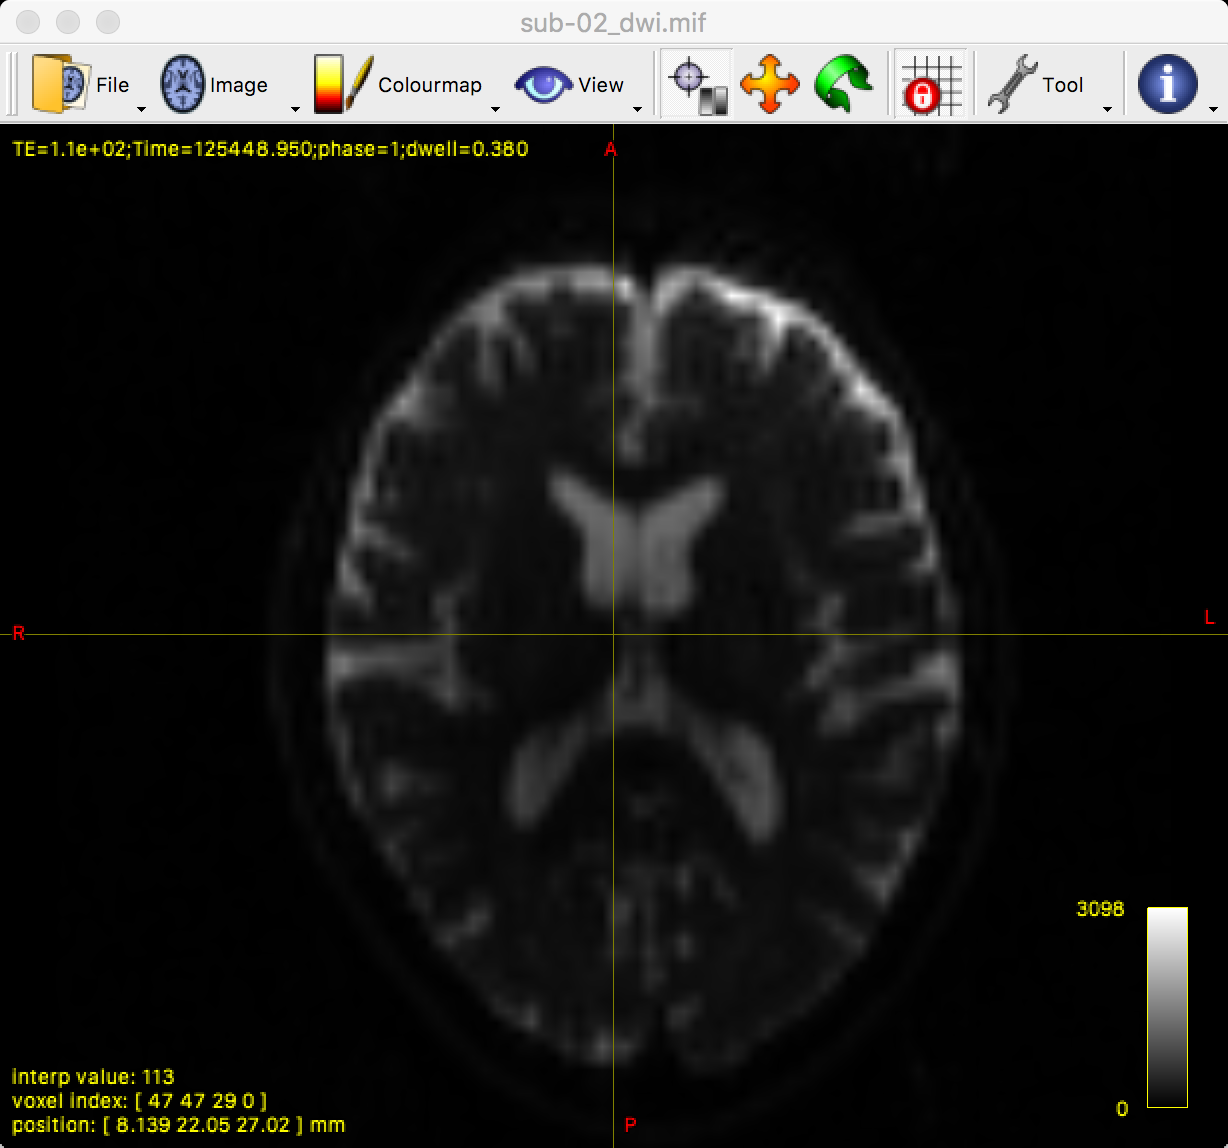Click the position in mm readout
Viewport: 1228px width, 1148px height.
tap(178, 1125)
